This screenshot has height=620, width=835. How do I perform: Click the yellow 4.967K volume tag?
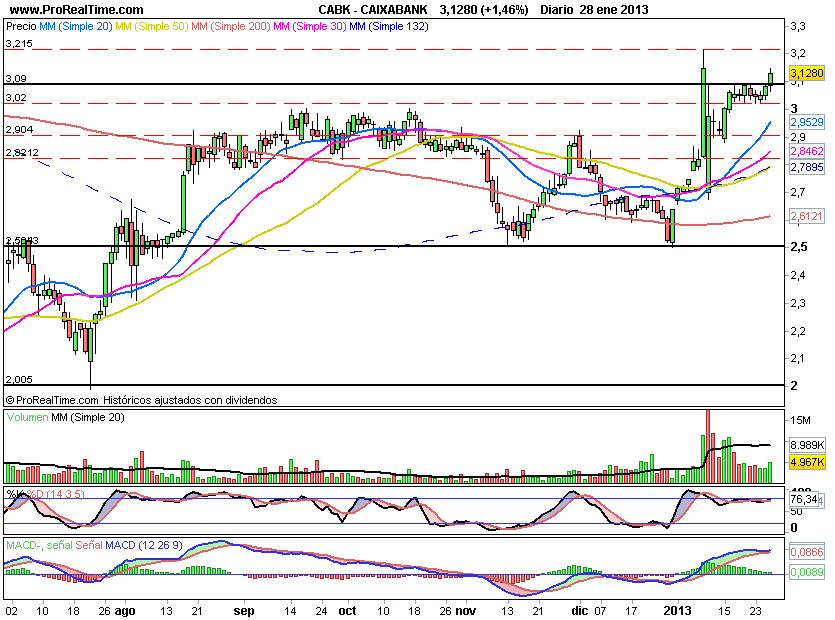click(x=807, y=462)
